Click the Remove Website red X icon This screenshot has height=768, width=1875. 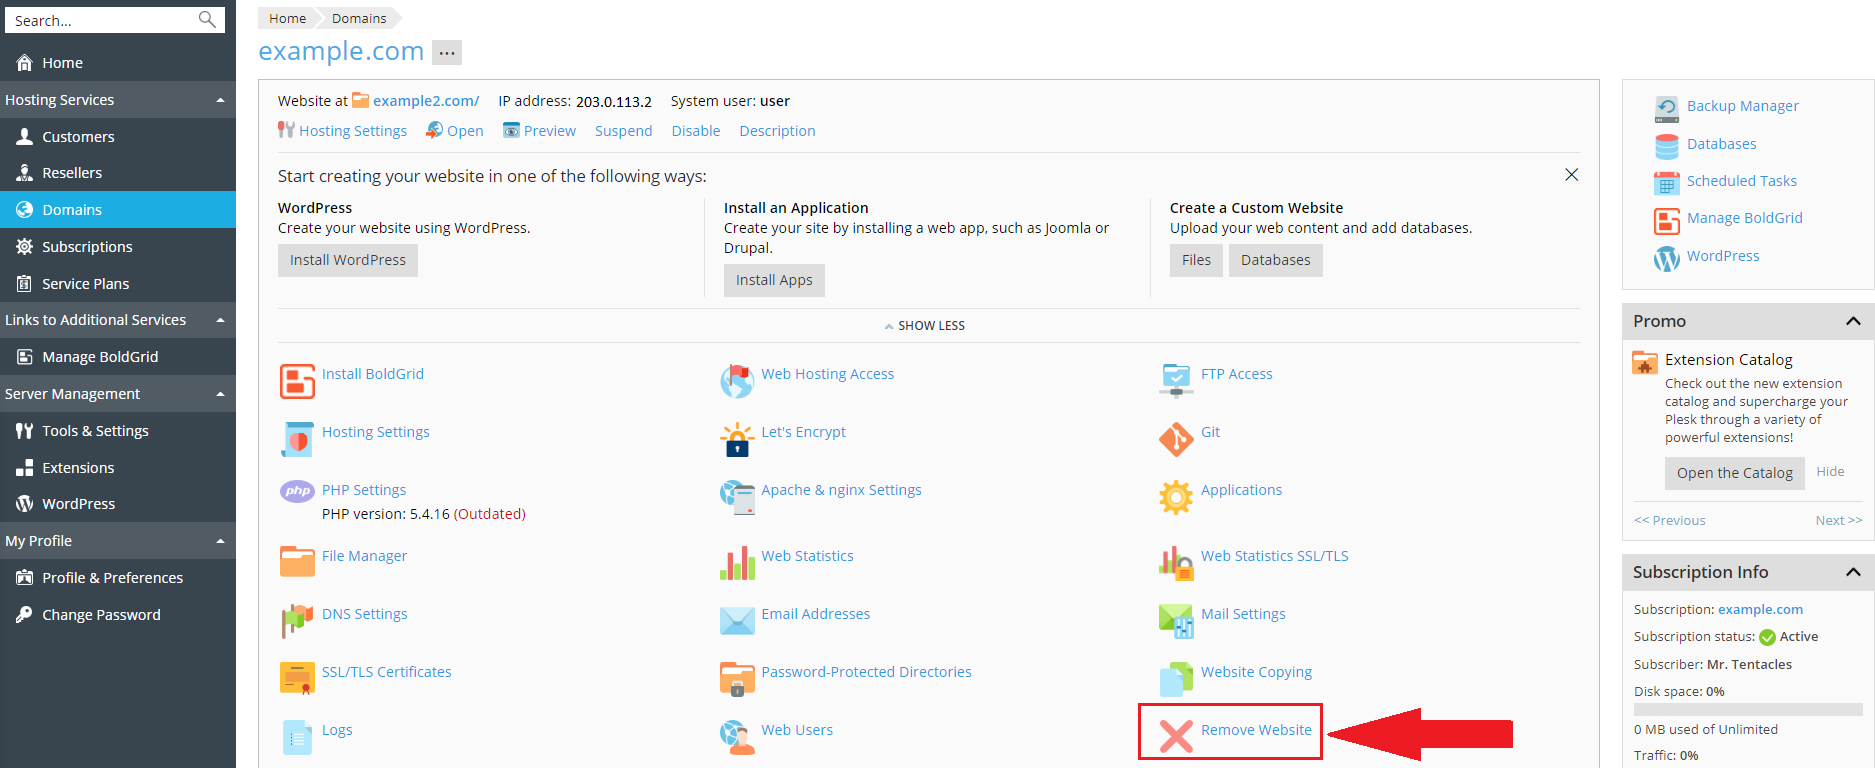point(1176,736)
